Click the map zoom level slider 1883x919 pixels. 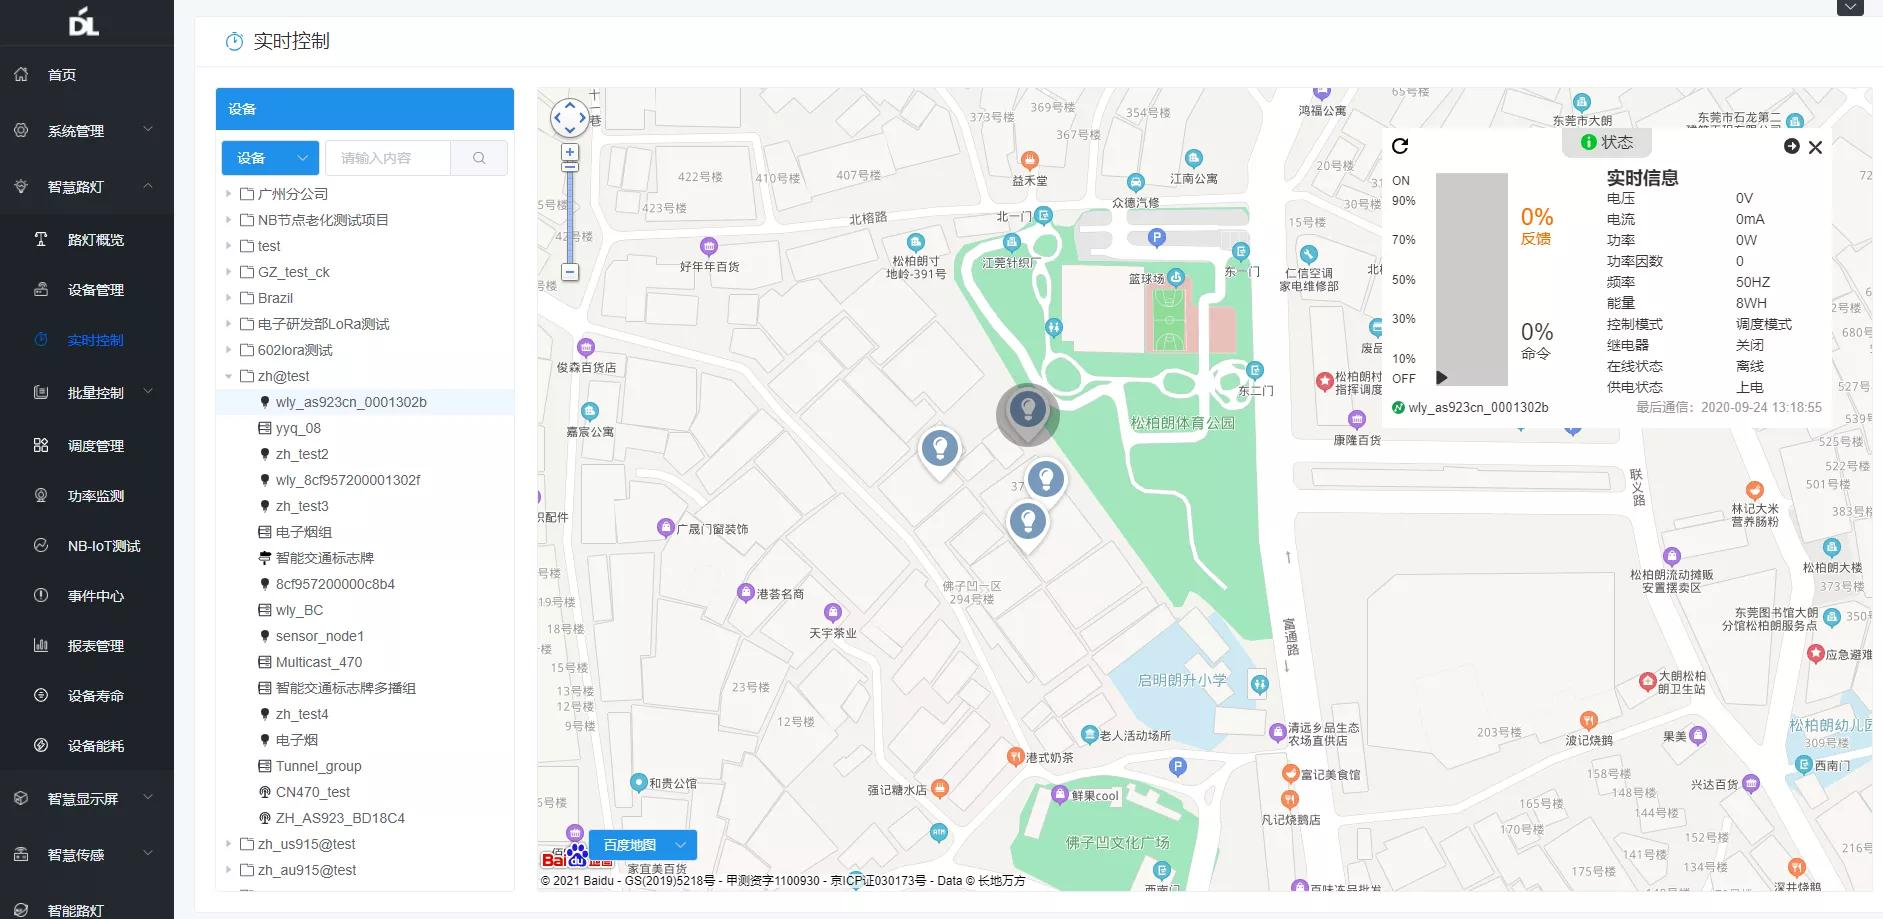click(x=570, y=212)
